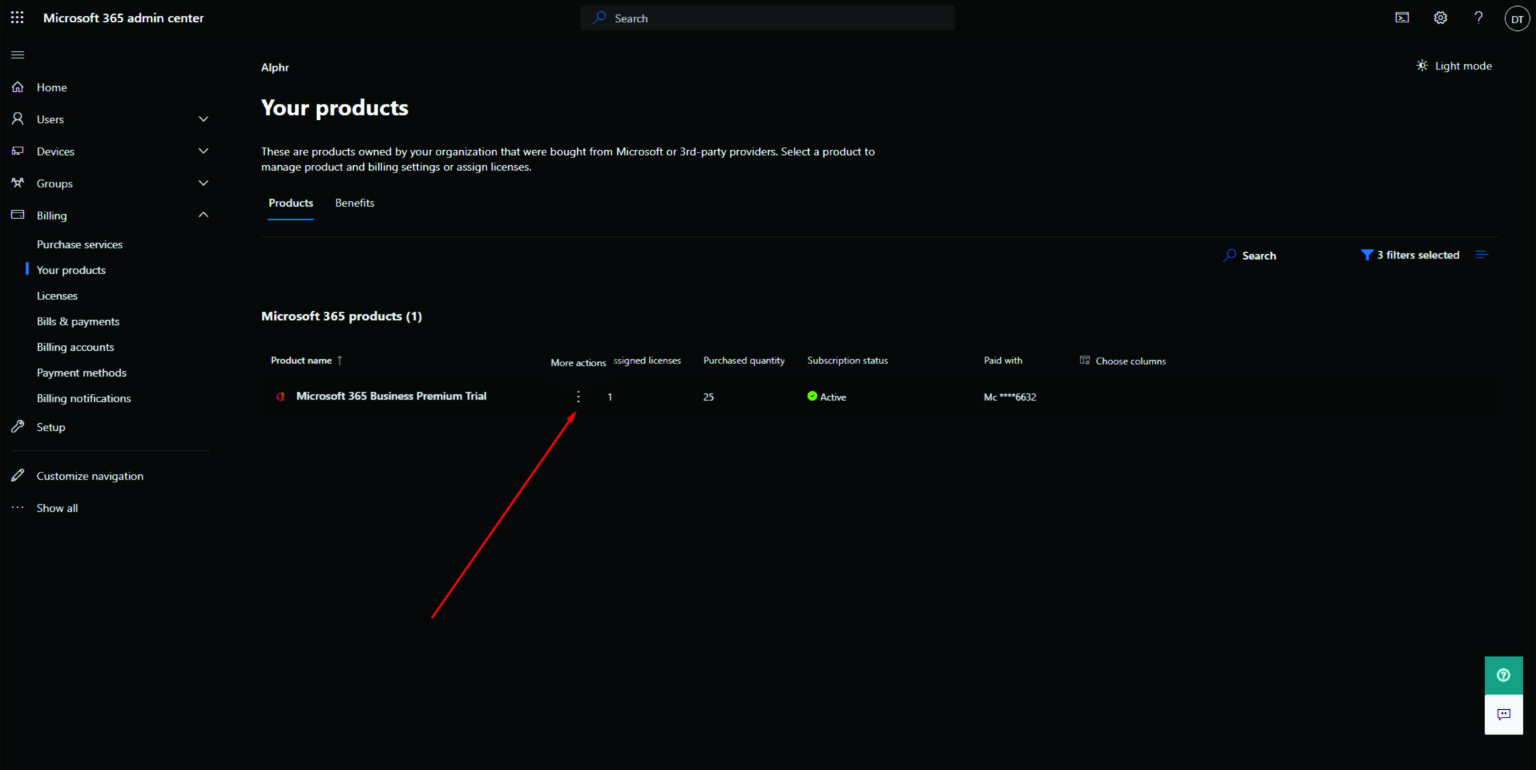Open More actions three-dot menu
The image size is (1536, 770).
tap(578, 397)
